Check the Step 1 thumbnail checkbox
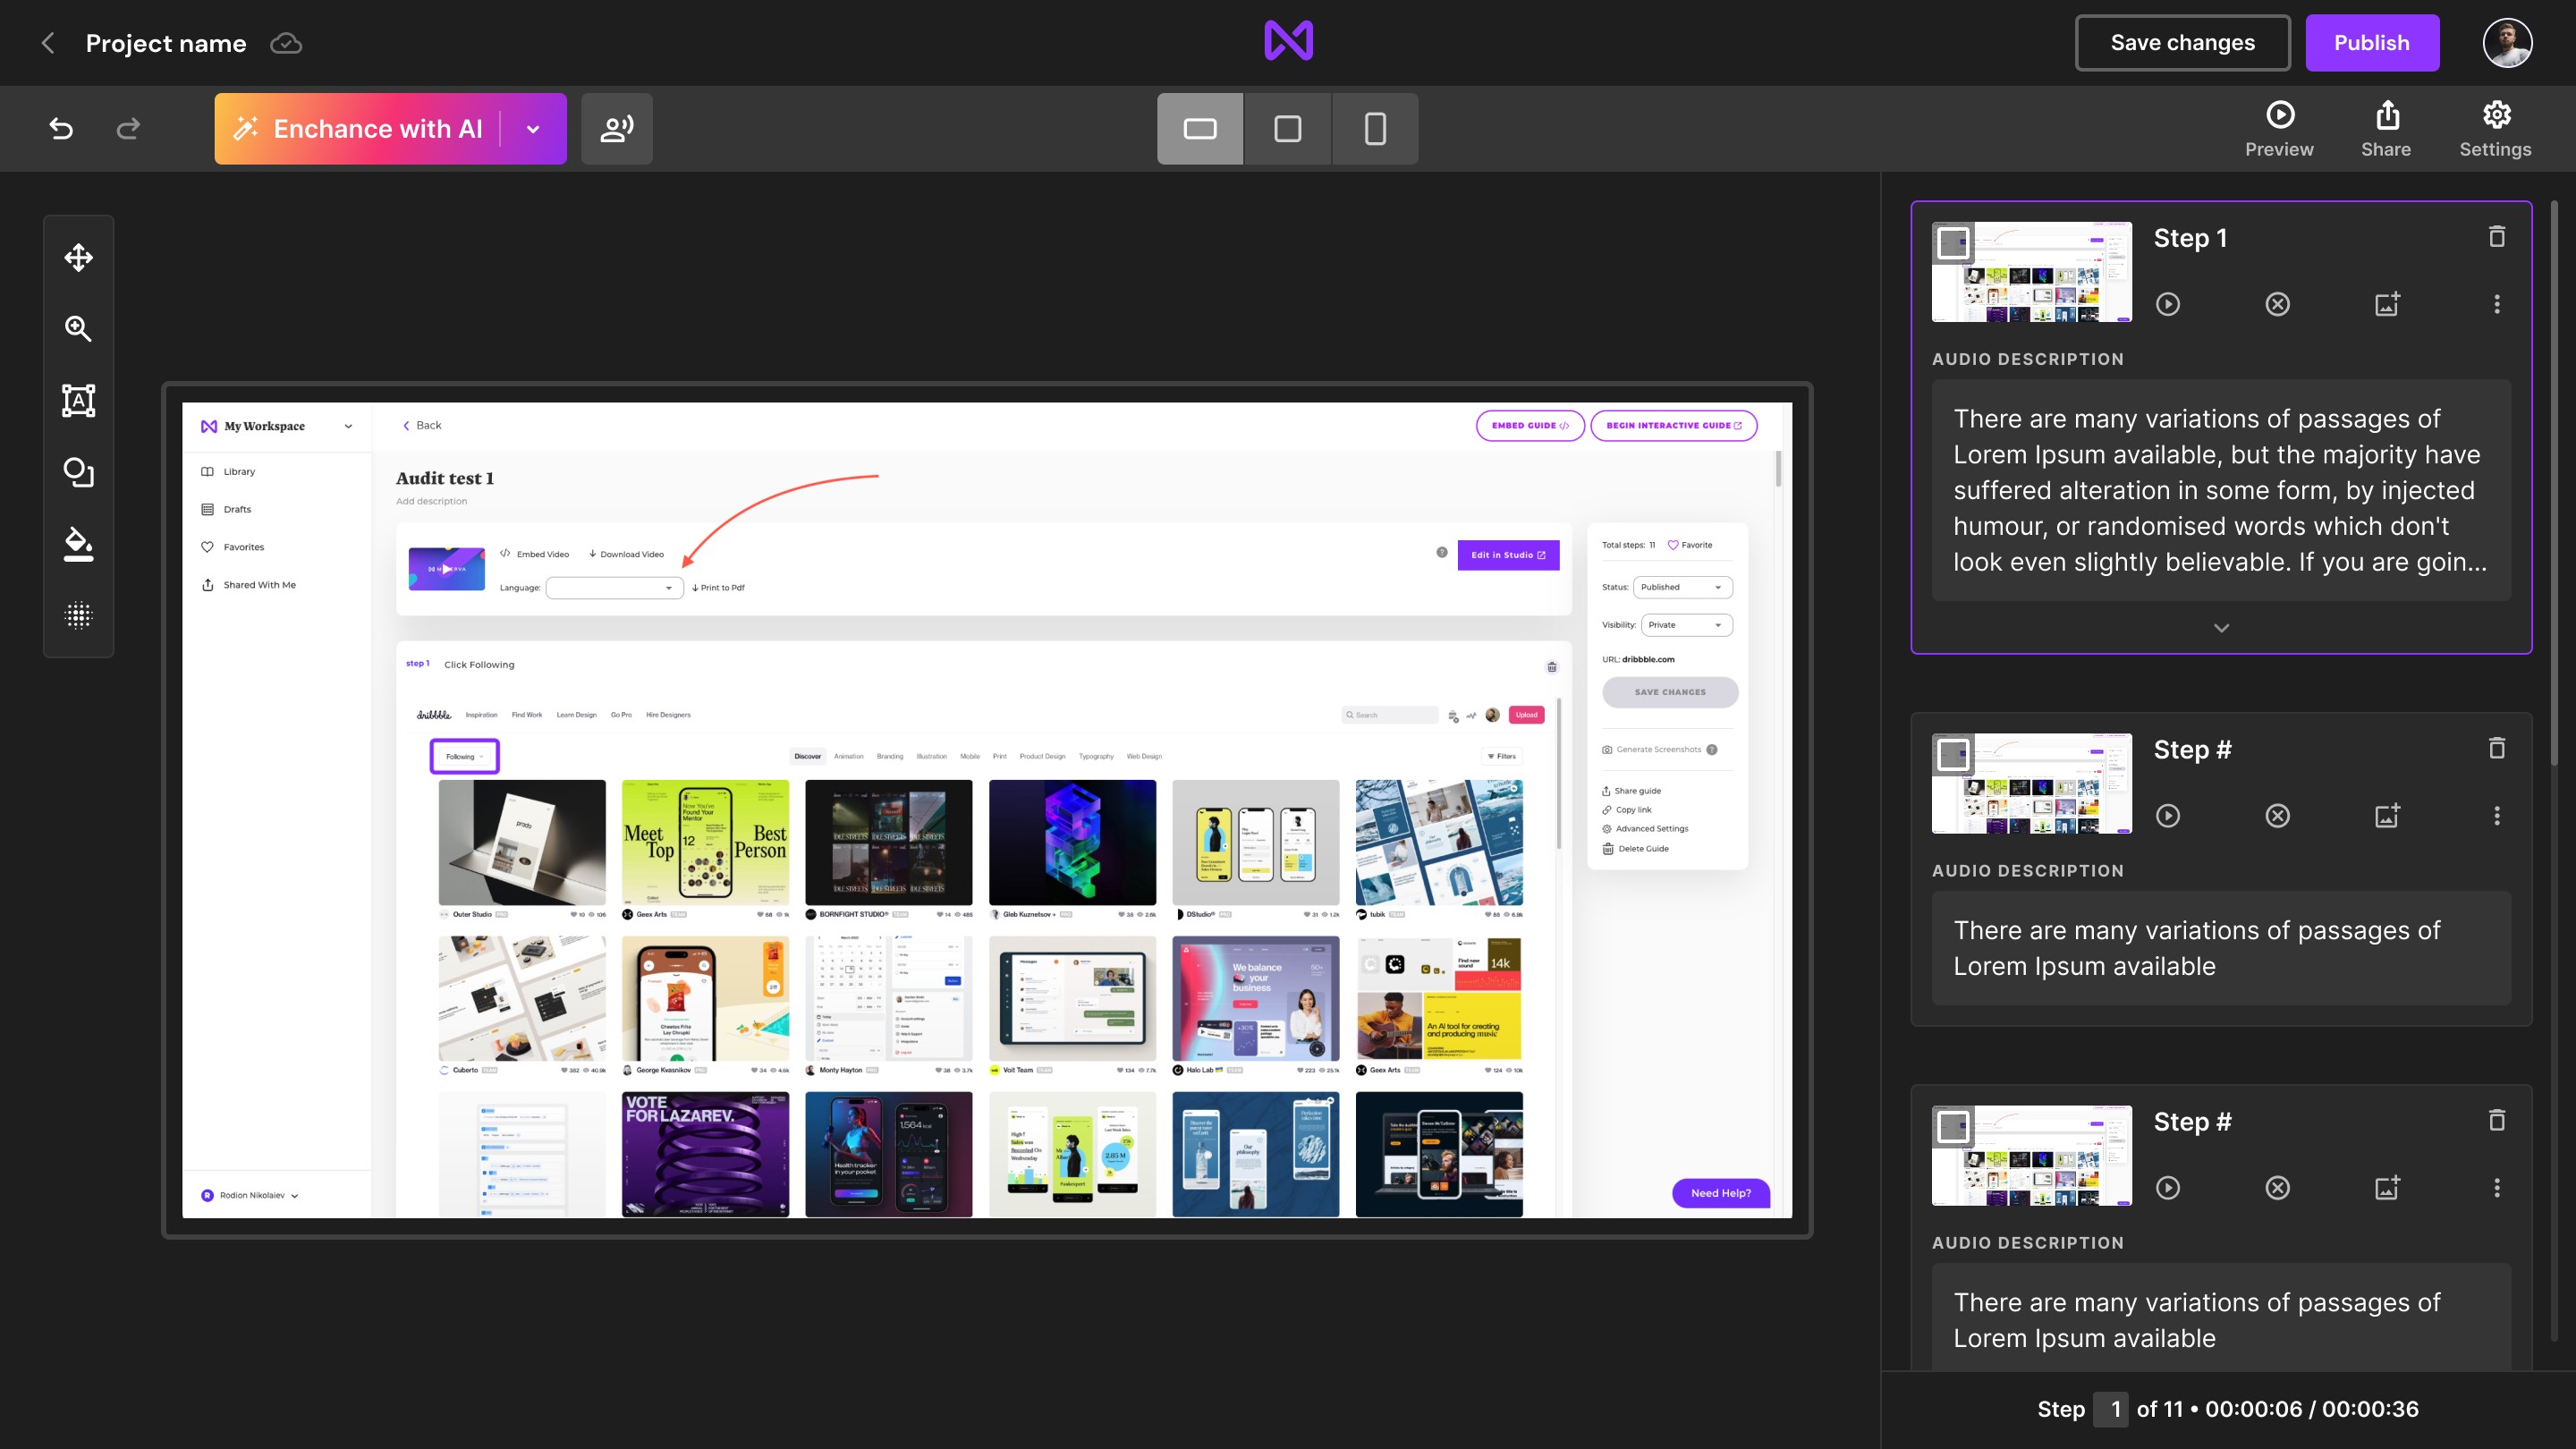 click(x=1953, y=243)
